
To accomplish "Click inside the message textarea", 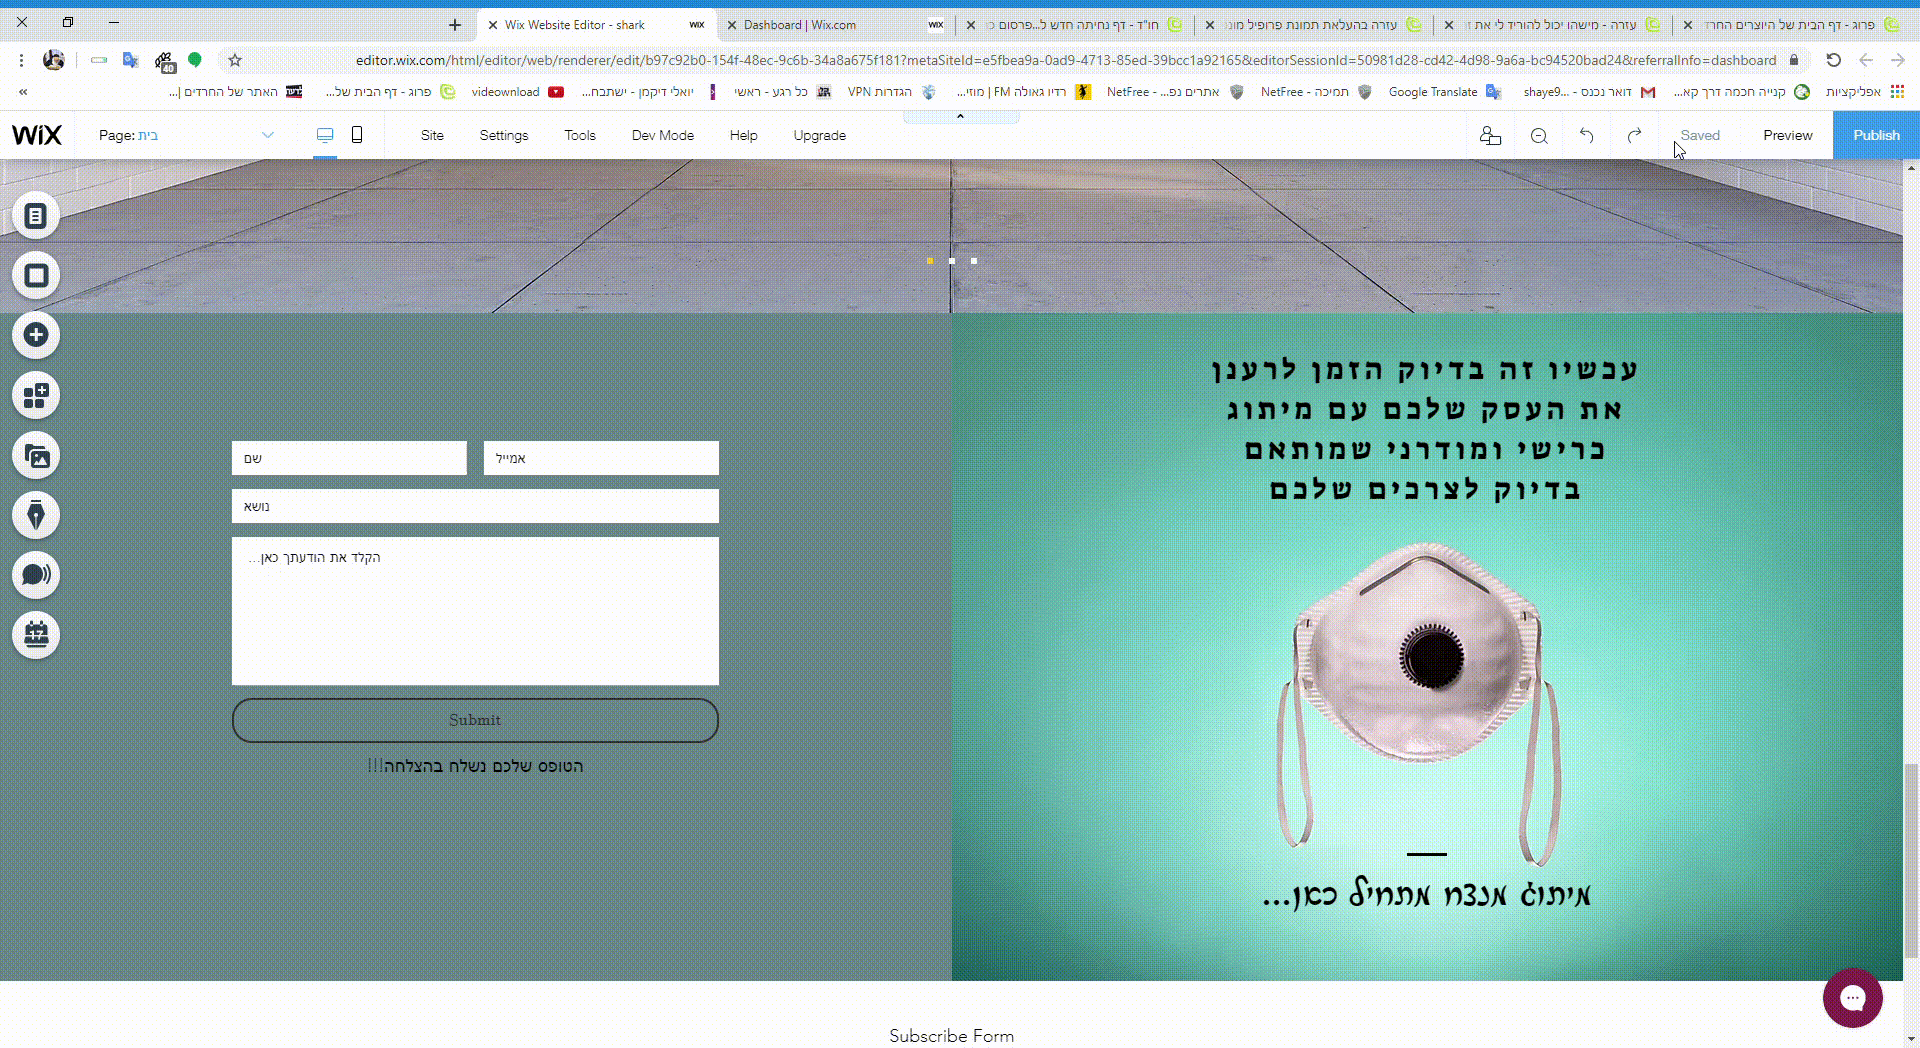I will (x=475, y=610).
